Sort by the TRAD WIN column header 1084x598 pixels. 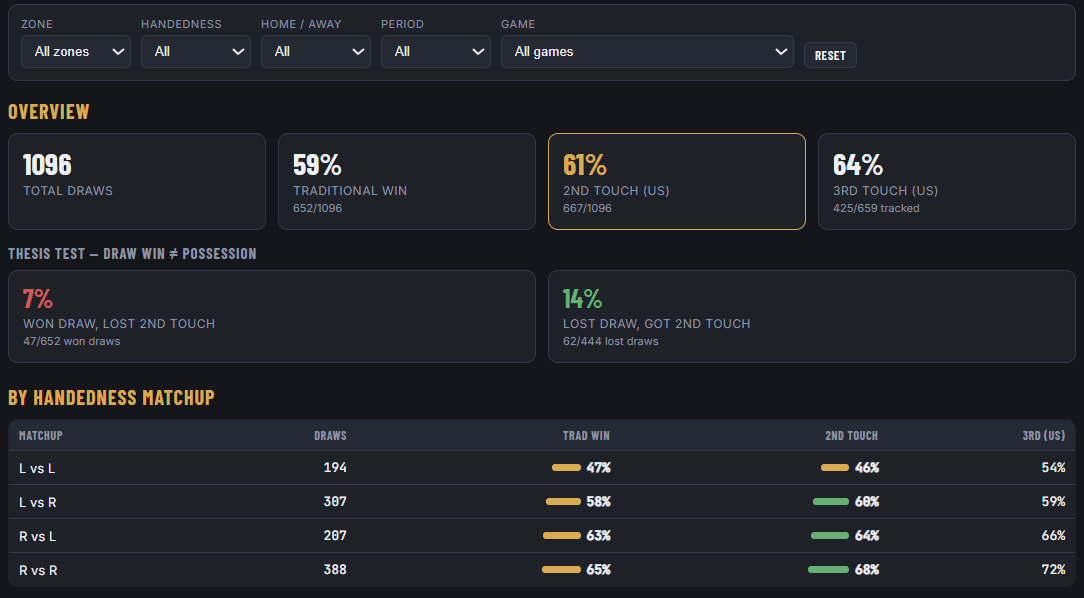[586, 436]
